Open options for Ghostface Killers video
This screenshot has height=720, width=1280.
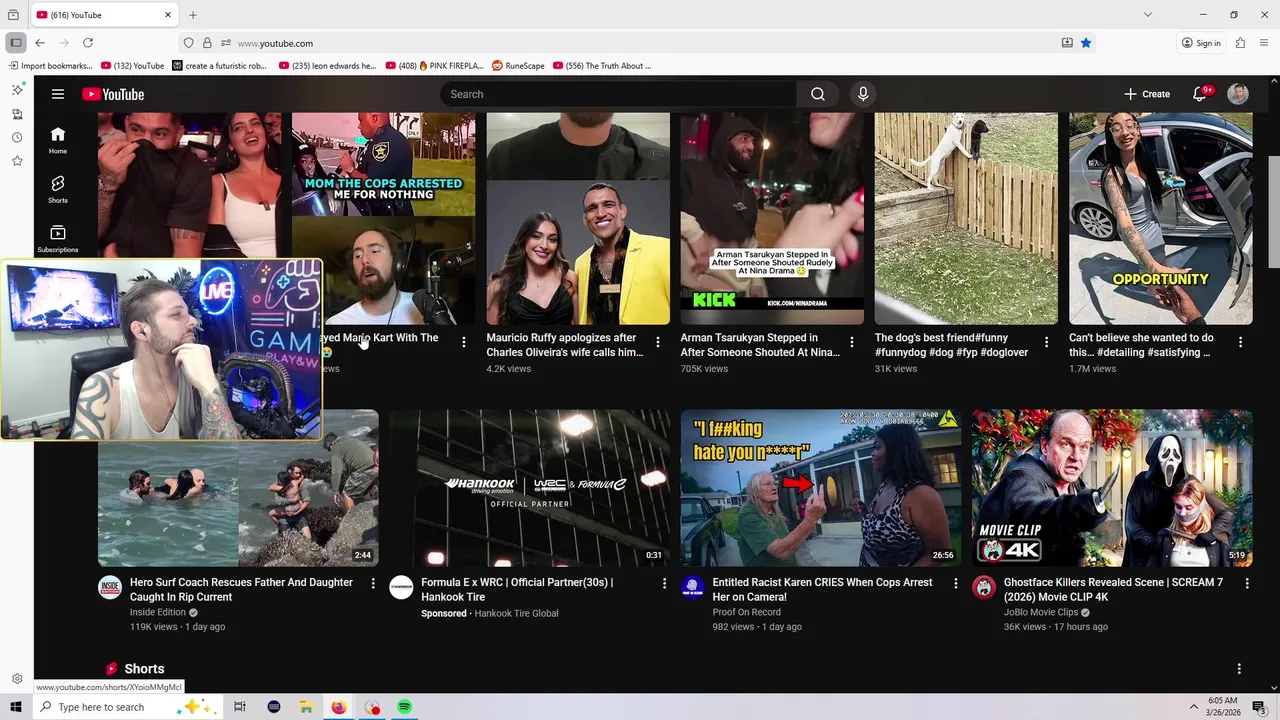tap(1247, 583)
